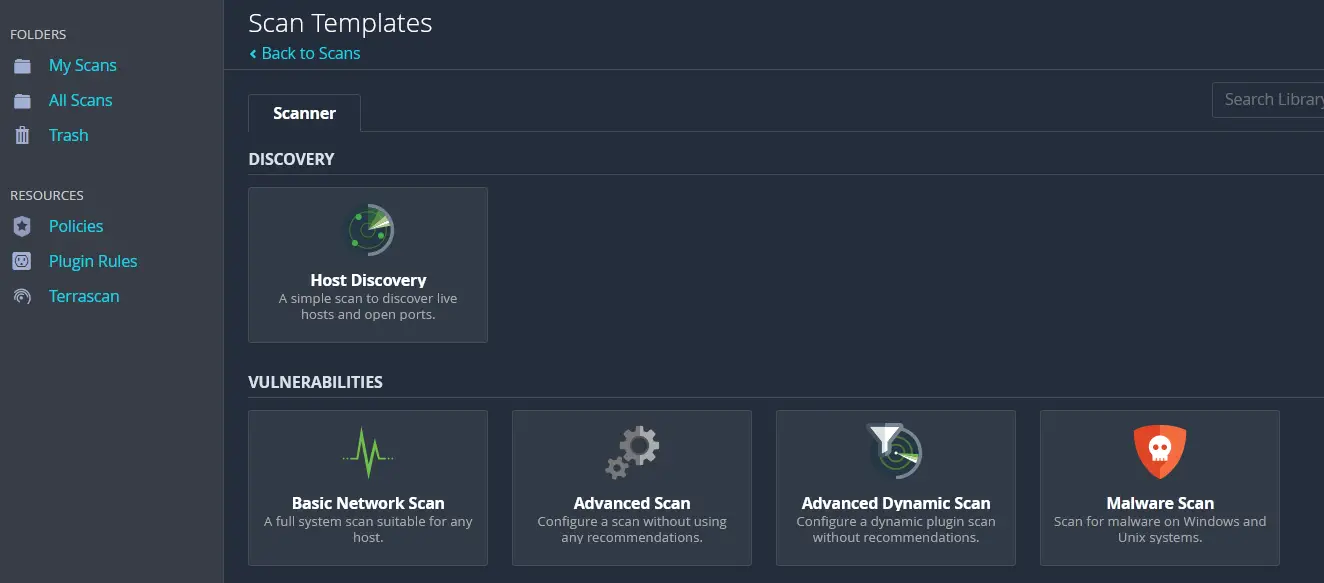Open the Trash link
This screenshot has height=583, width=1324.
click(68, 135)
